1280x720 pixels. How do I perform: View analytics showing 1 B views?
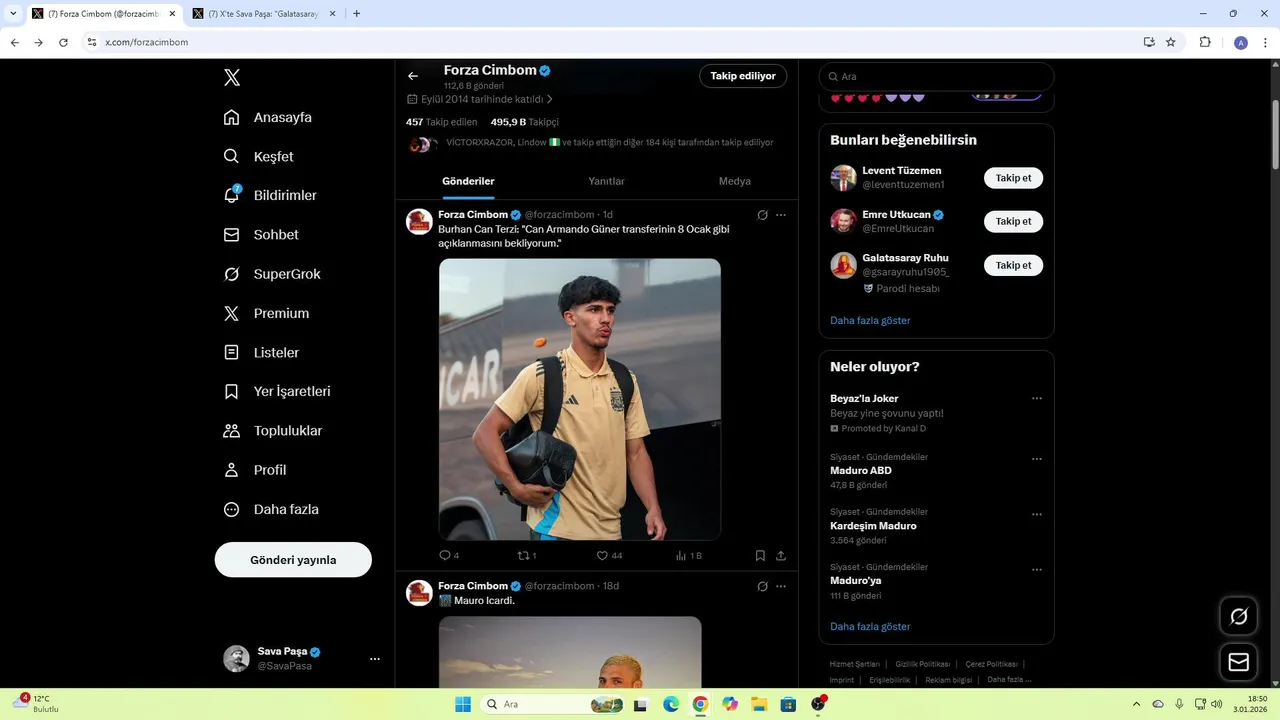pos(689,556)
